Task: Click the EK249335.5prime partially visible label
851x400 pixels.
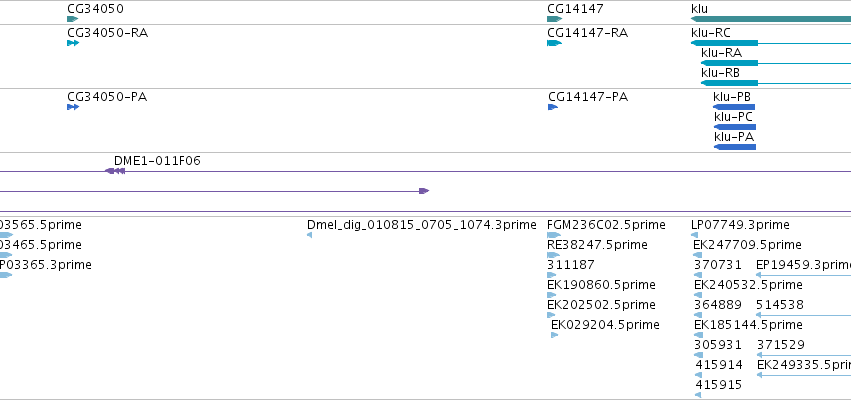Action: [x=804, y=365]
